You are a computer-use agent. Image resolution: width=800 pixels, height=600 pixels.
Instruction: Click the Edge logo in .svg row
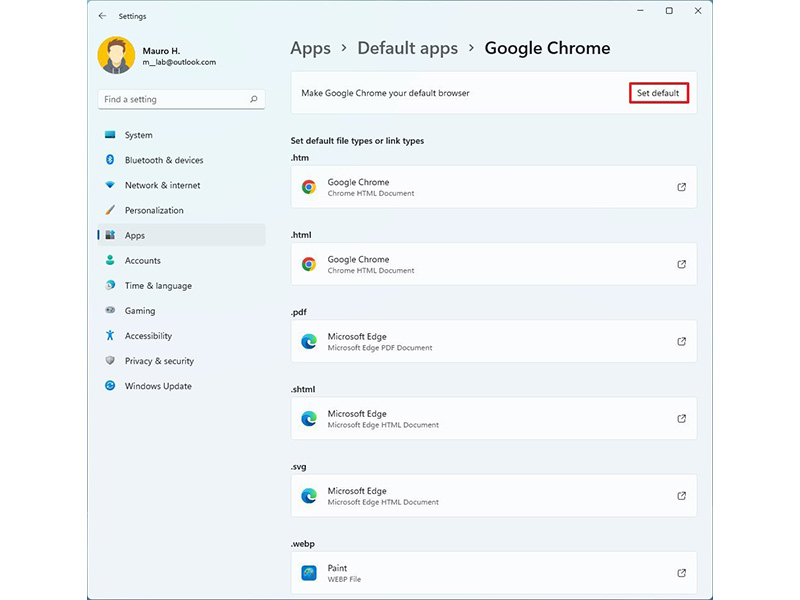pyautogui.click(x=309, y=495)
